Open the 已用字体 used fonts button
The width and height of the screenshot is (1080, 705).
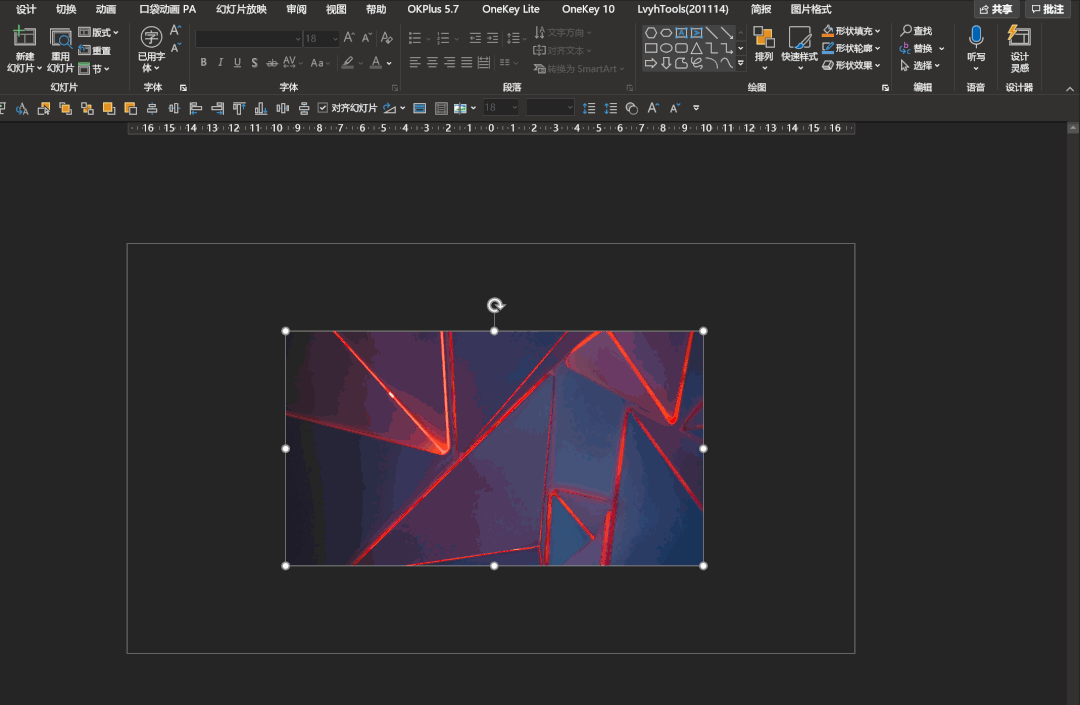click(151, 50)
